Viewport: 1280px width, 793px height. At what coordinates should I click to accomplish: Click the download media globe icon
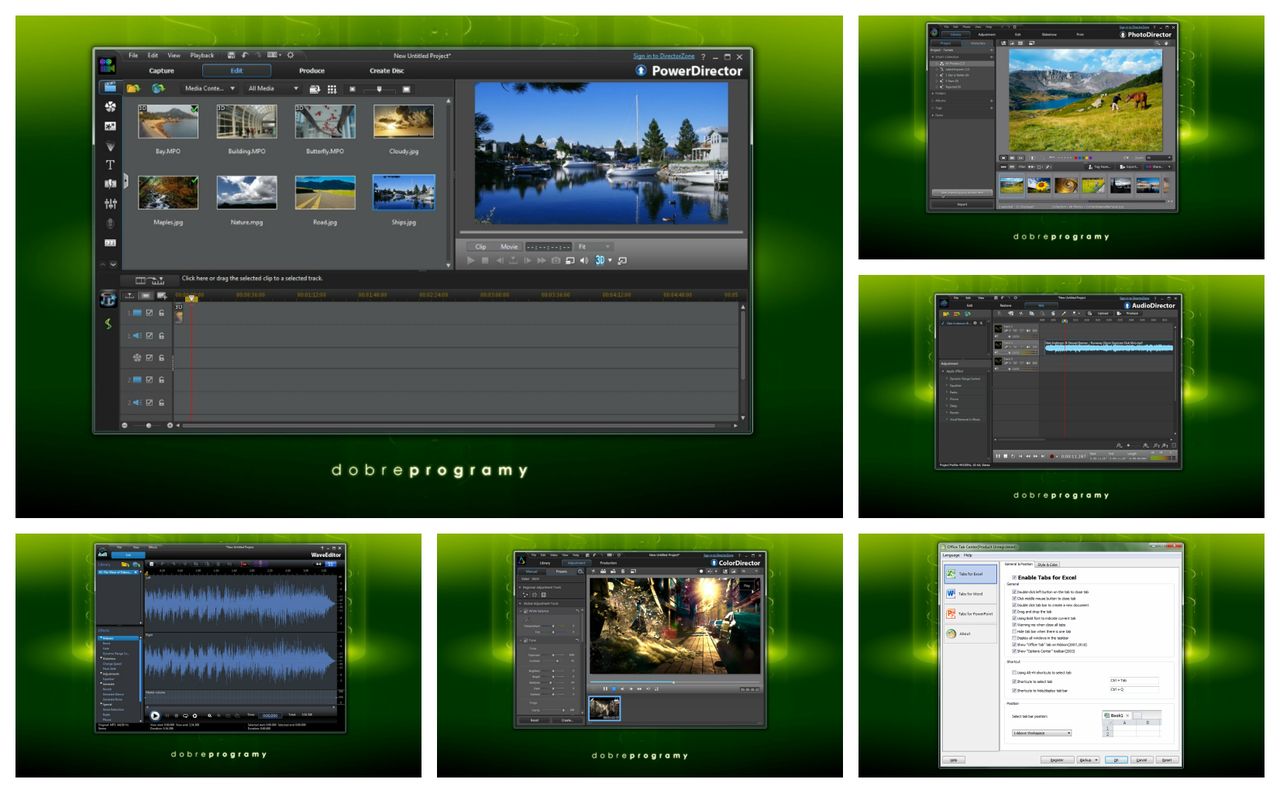158,88
